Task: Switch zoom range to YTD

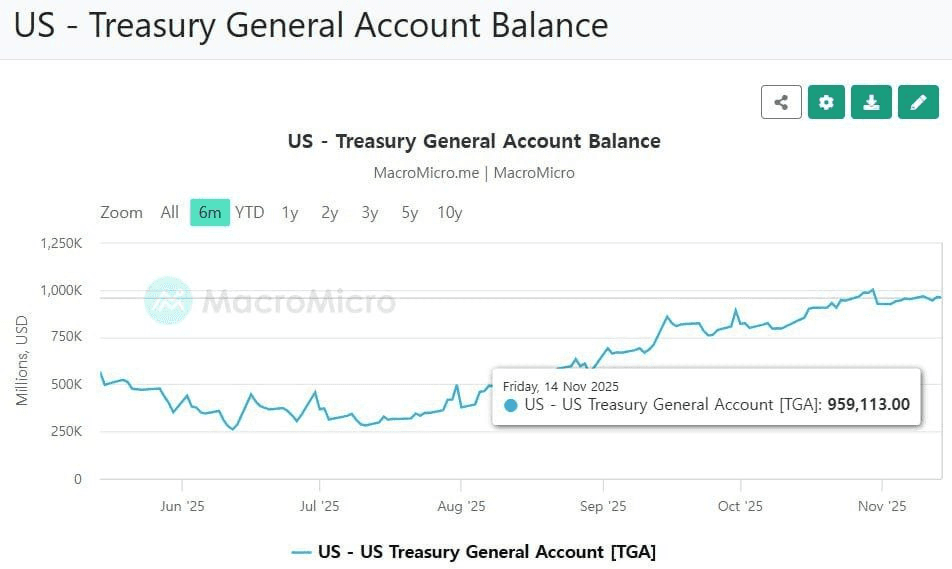Action: pyautogui.click(x=250, y=212)
